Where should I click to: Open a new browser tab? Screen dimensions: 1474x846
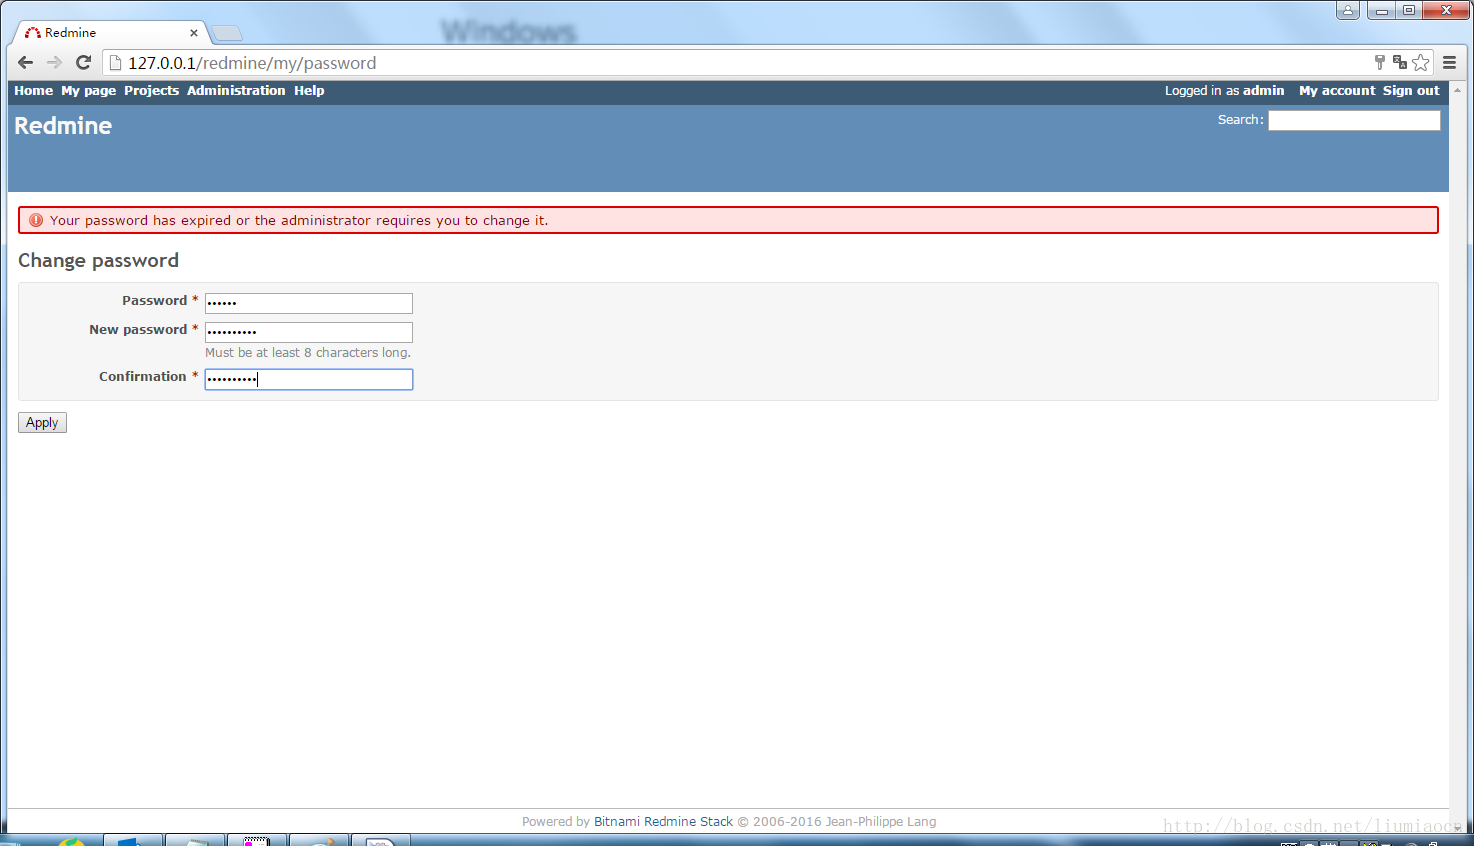[x=227, y=33]
